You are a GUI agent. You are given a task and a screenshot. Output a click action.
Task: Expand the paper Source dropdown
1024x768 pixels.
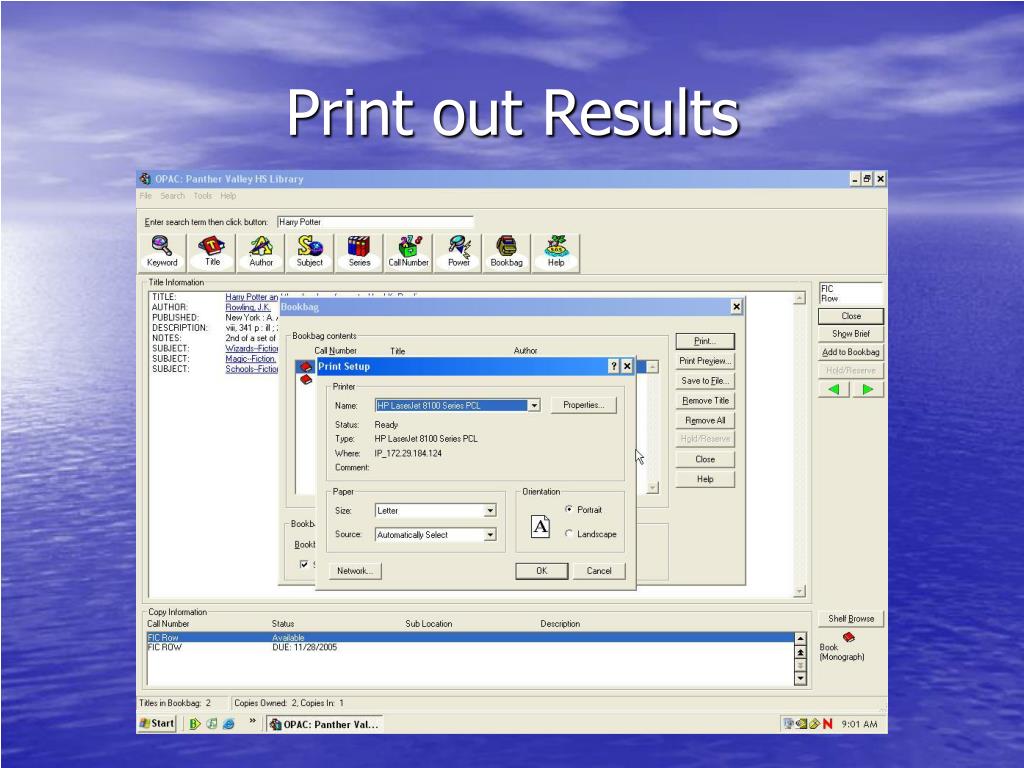click(x=490, y=535)
